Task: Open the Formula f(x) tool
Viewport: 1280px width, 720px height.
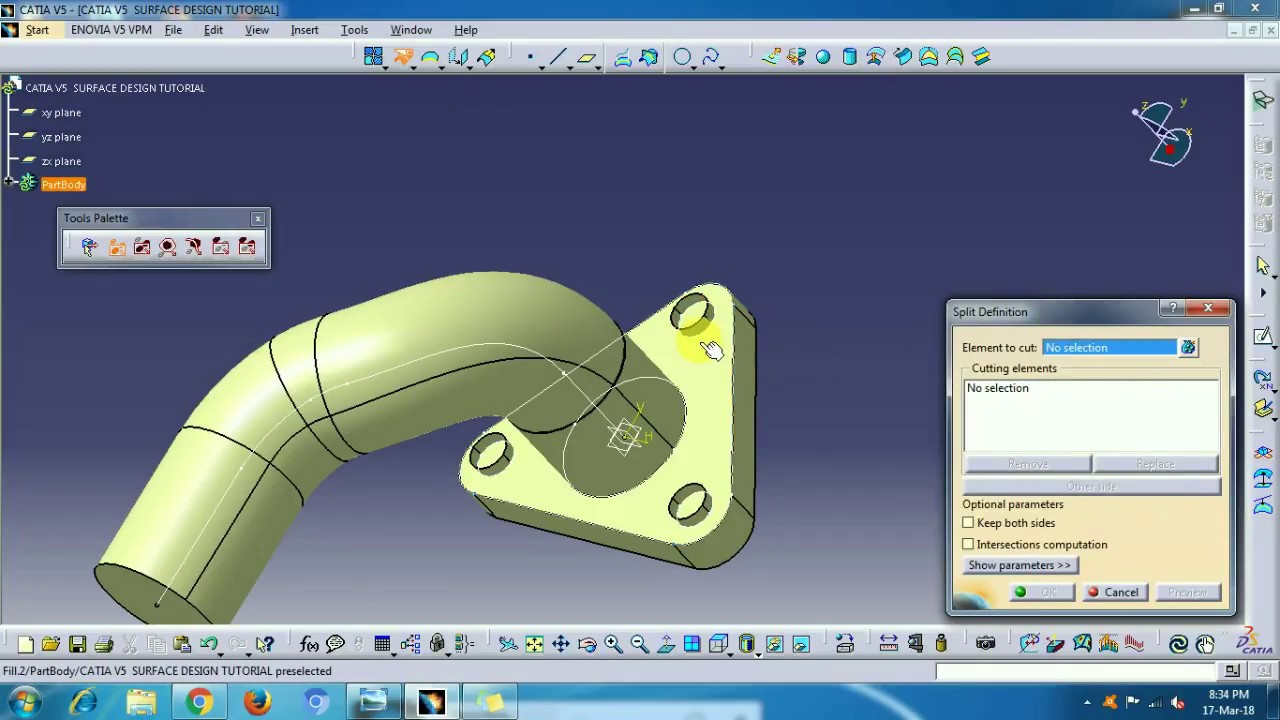Action: [x=309, y=645]
